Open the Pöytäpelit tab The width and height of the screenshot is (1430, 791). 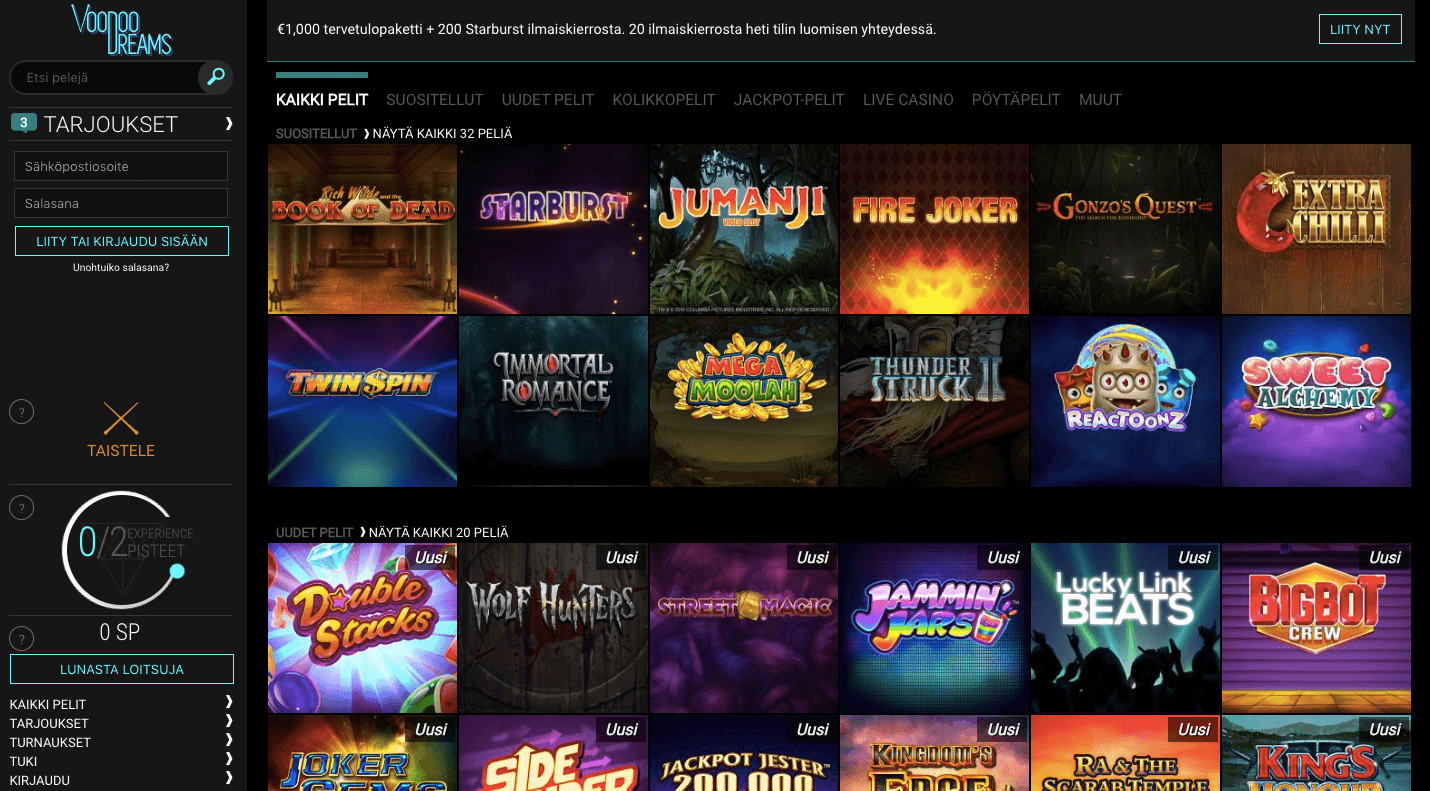pyautogui.click(x=1016, y=100)
